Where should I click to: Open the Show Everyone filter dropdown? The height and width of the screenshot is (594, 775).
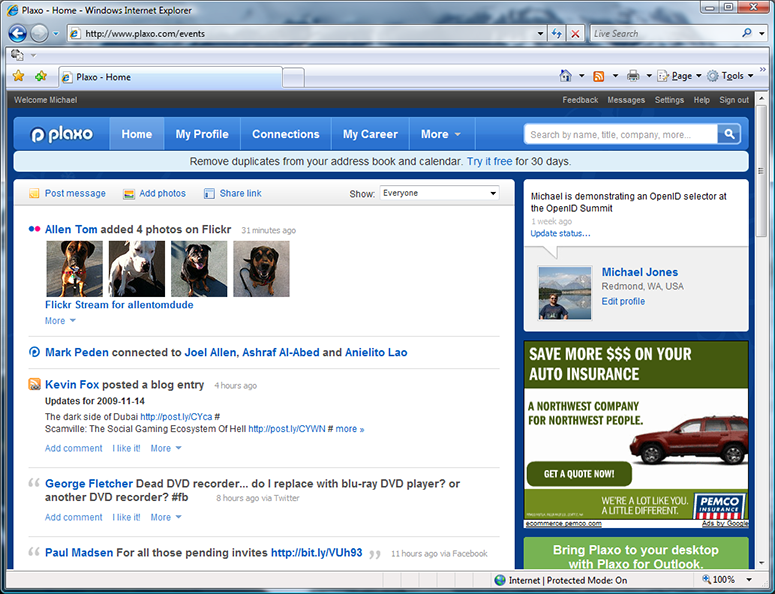click(439, 193)
